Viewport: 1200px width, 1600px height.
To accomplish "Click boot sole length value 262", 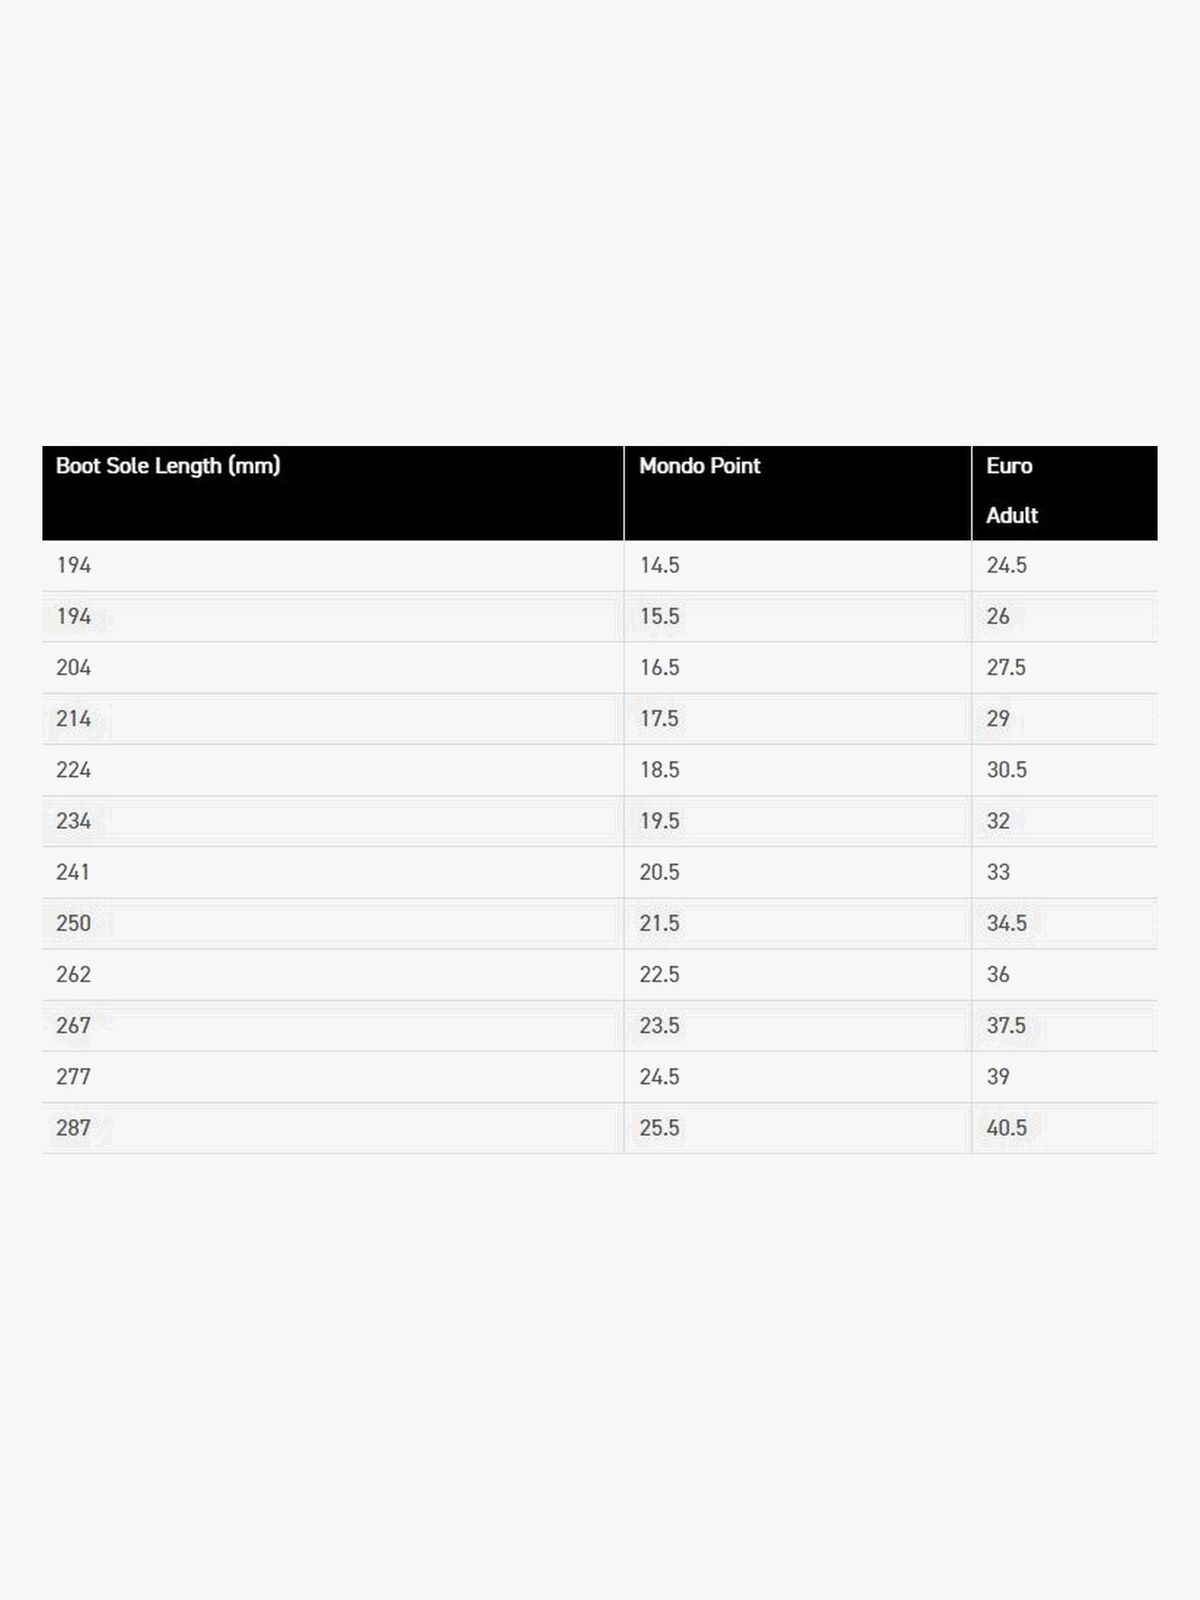I will click(74, 974).
